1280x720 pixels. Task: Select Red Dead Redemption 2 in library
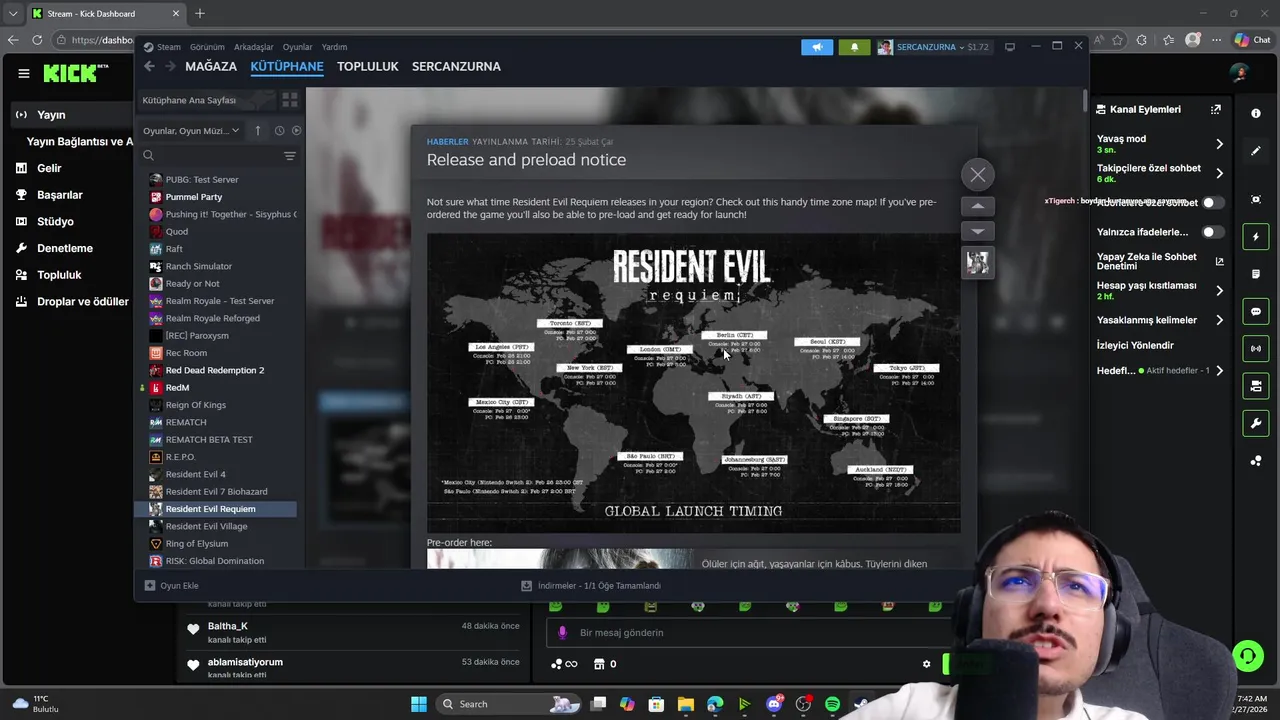(x=215, y=370)
